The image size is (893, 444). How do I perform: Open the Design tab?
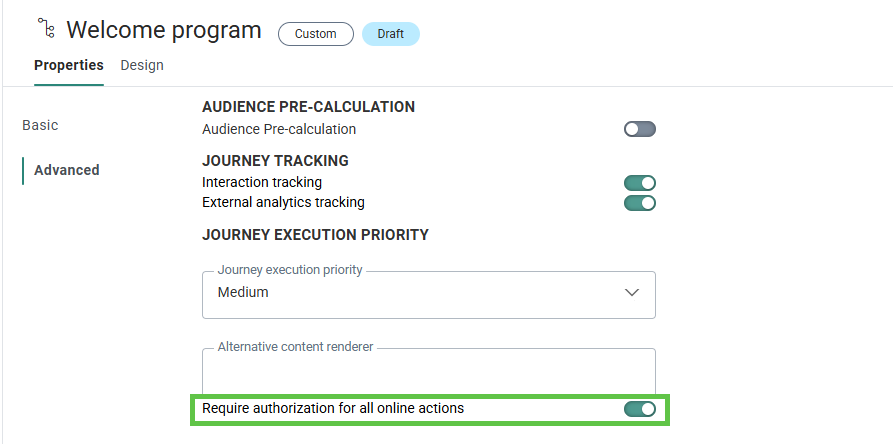142,65
